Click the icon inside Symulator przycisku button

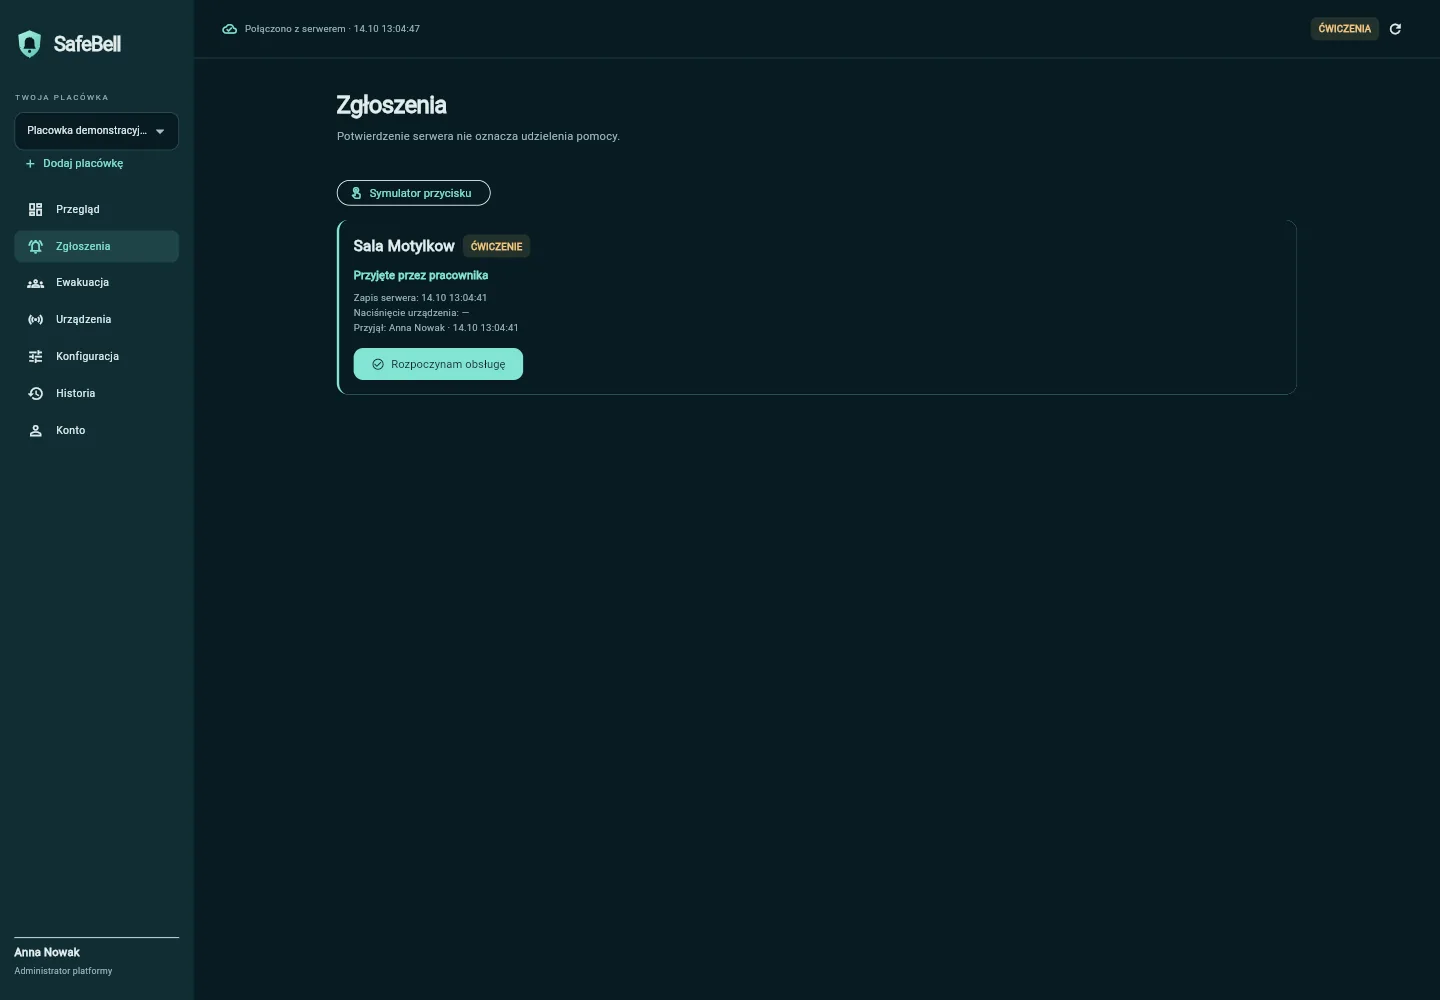[356, 193]
